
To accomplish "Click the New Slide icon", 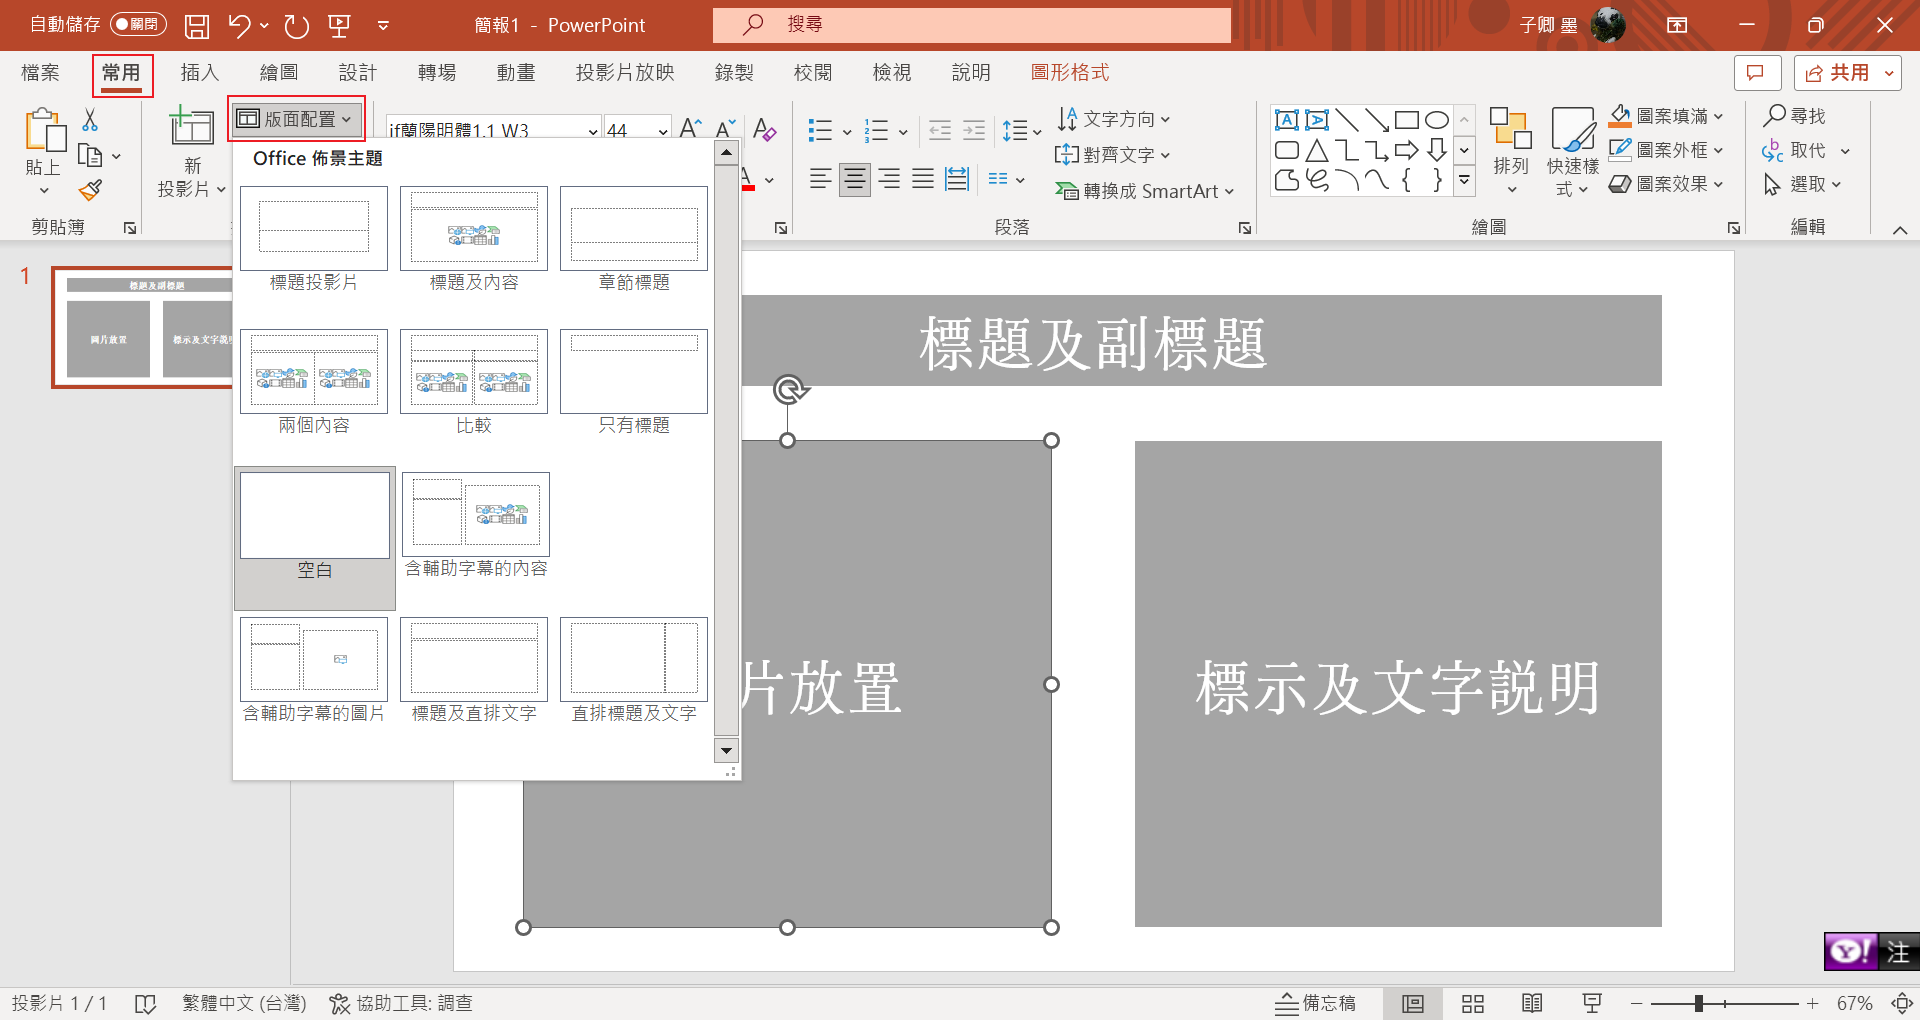I will [191, 127].
